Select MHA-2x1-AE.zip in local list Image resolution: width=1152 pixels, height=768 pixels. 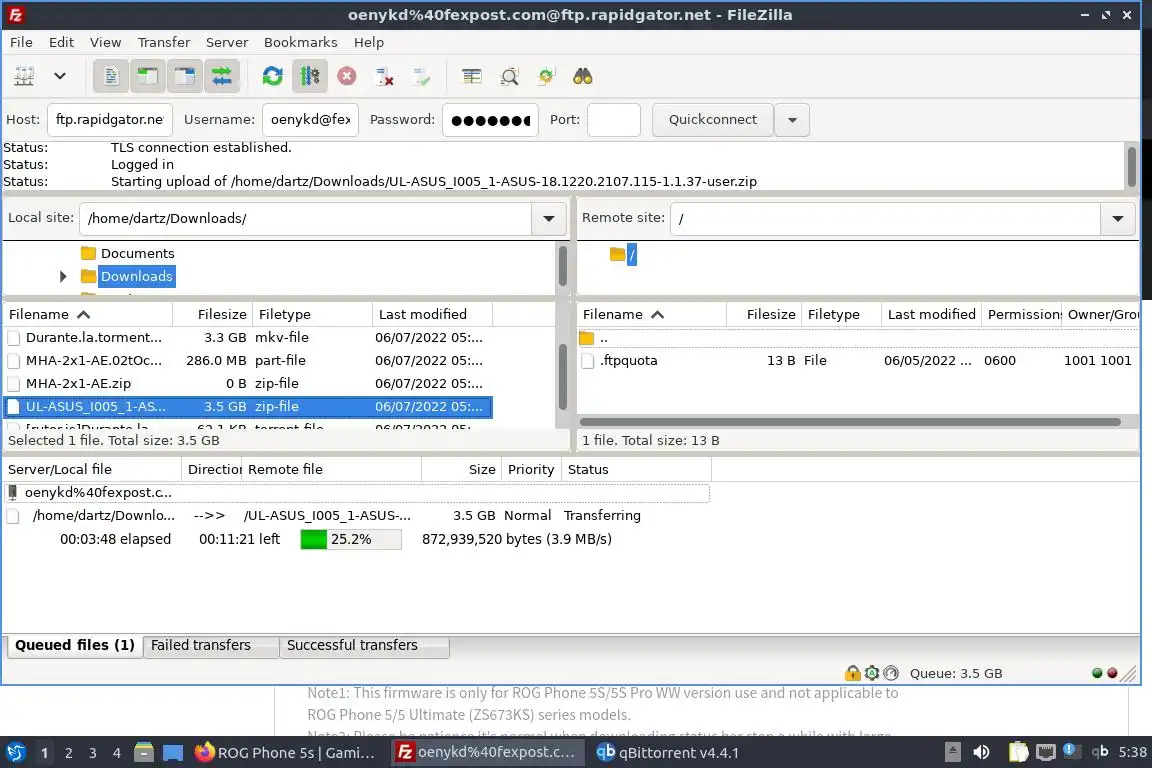point(248,383)
